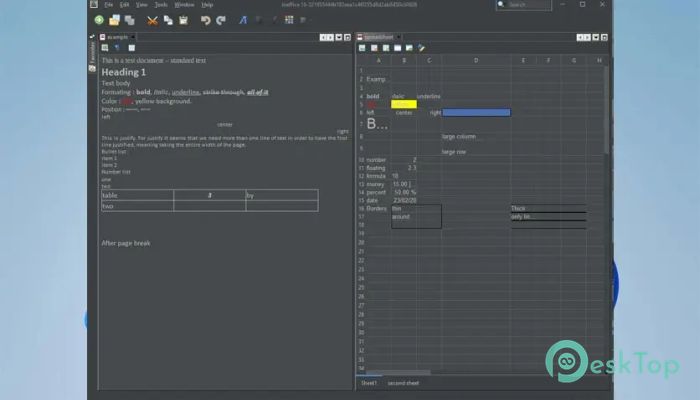Undo the last action

pos(205,20)
